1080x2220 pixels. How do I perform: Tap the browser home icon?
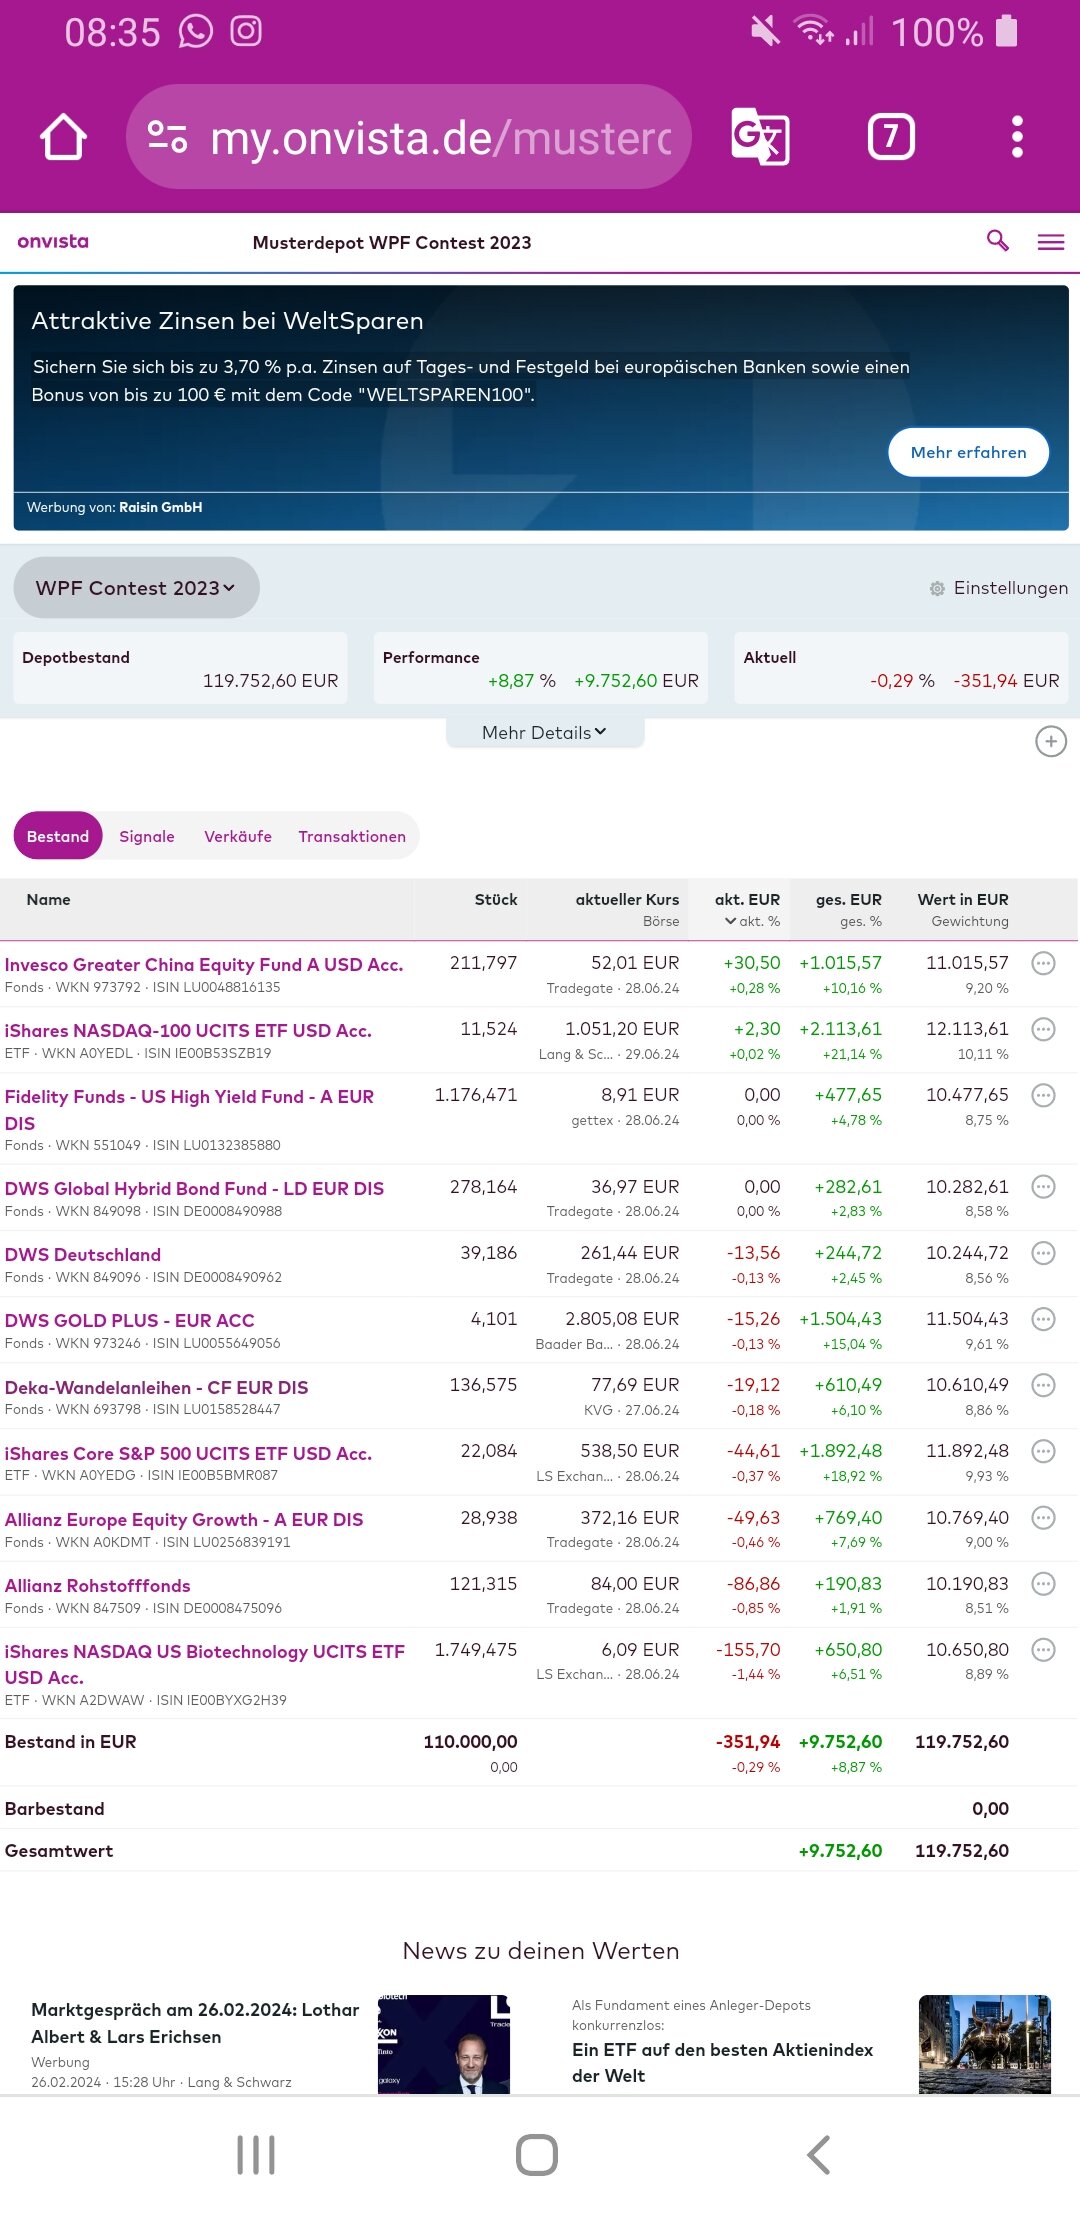[x=63, y=137]
